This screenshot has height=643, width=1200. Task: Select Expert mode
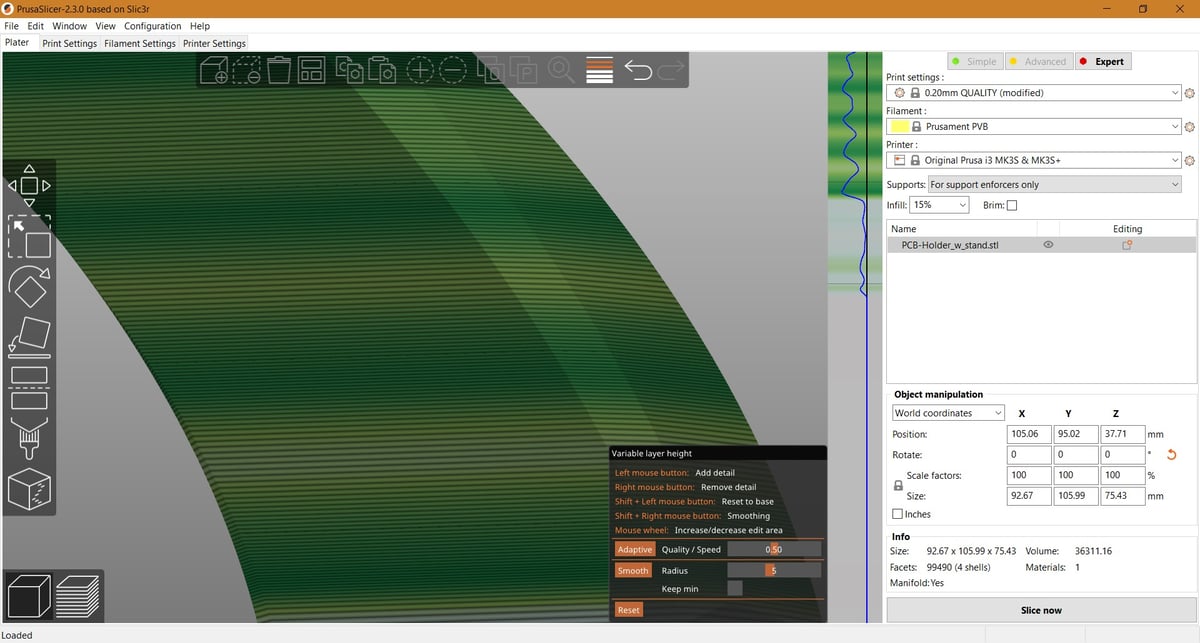coord(1103,61)
